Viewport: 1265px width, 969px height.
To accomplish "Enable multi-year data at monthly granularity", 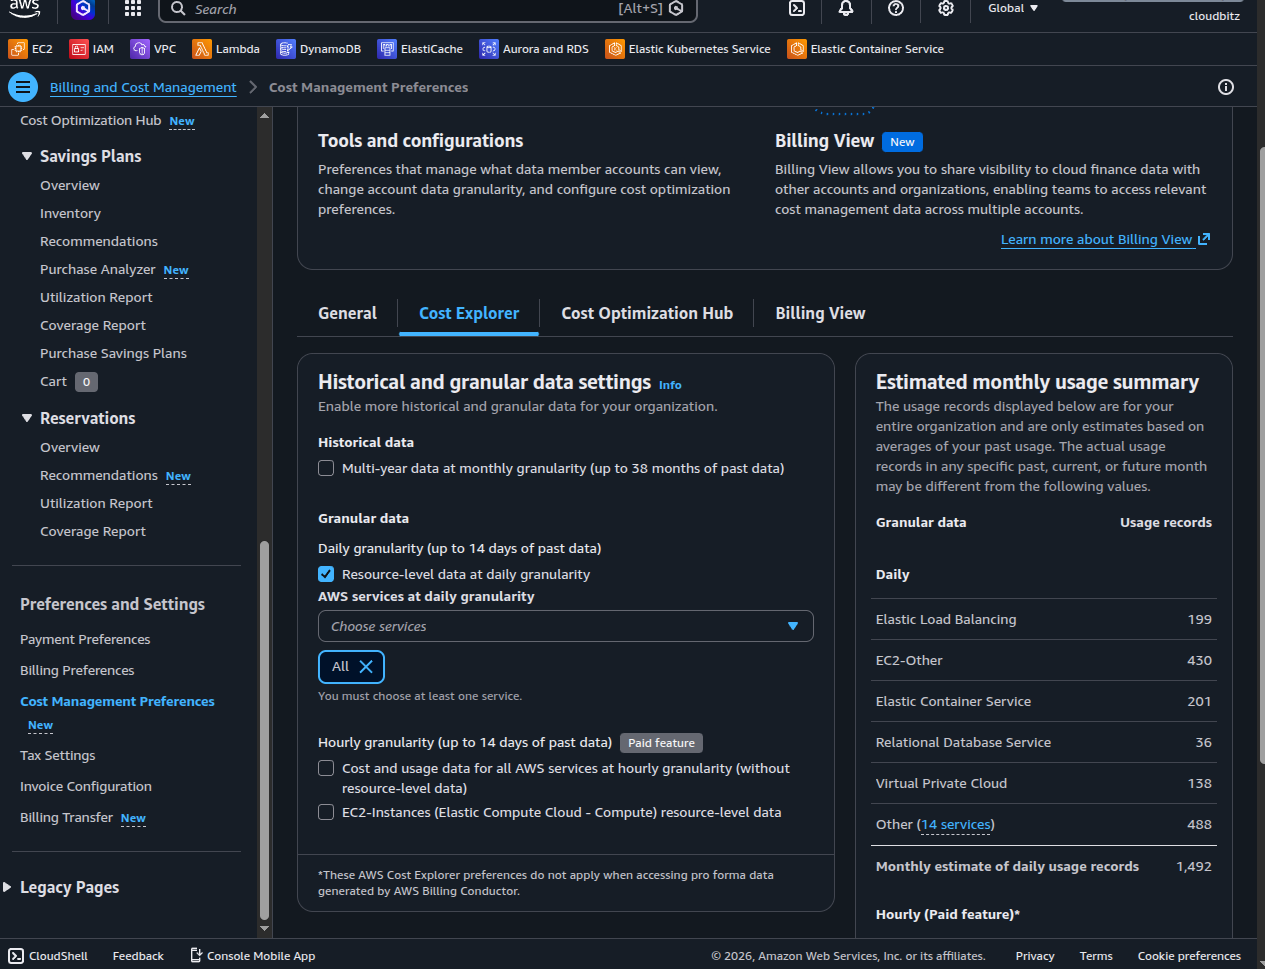I will (326, 468).
